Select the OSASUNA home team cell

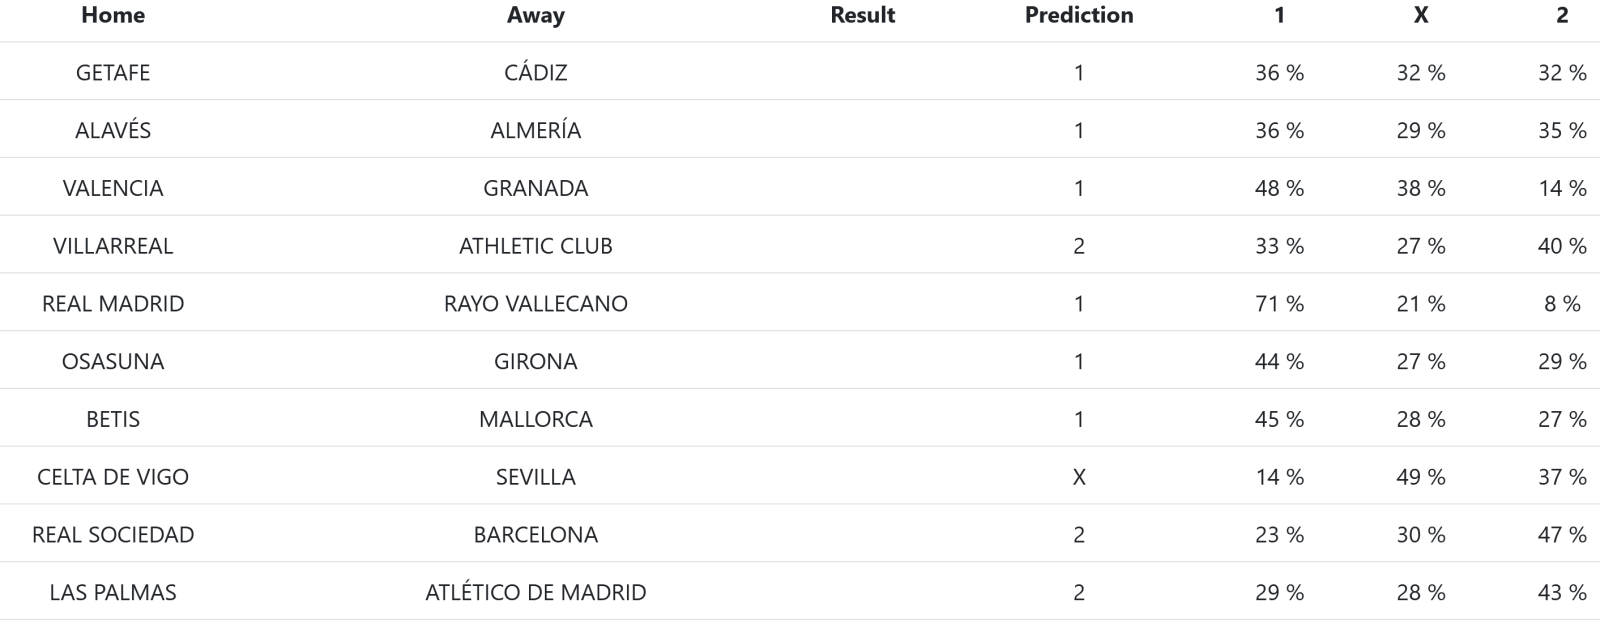tap(113, 361)
